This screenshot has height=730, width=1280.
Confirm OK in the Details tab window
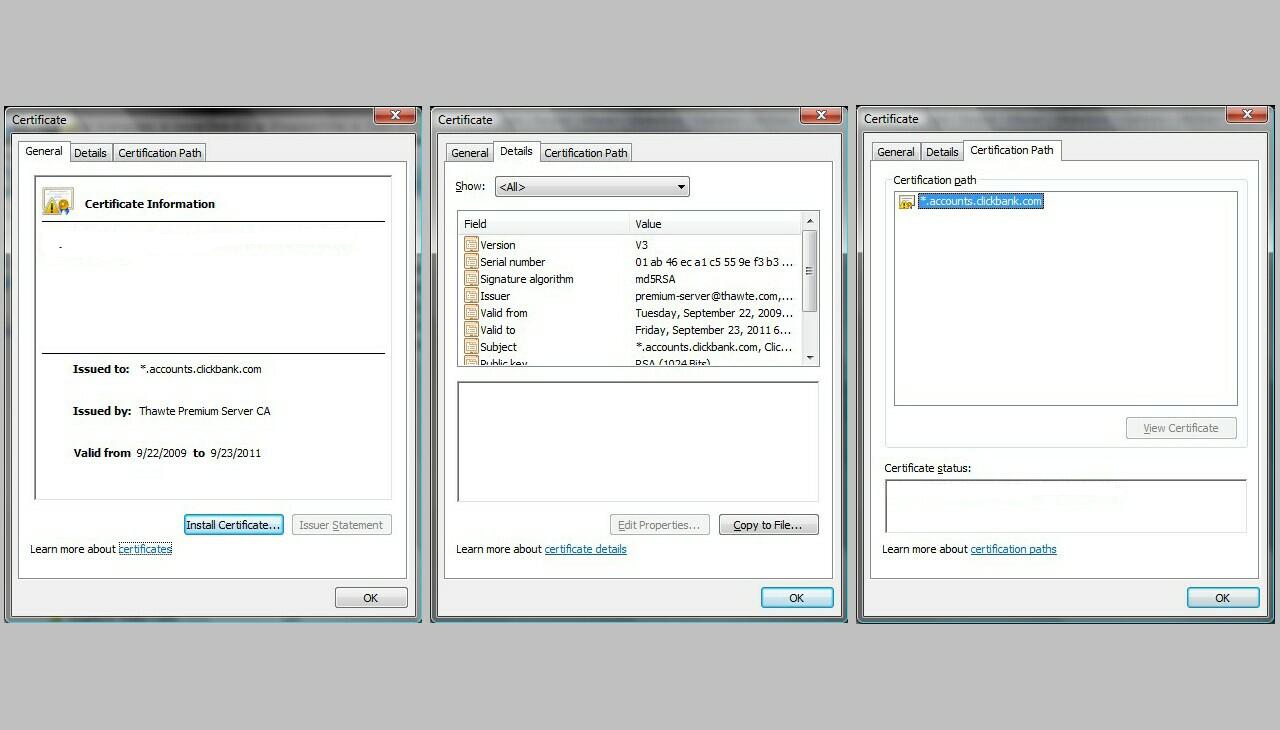(x=797, y=598)
